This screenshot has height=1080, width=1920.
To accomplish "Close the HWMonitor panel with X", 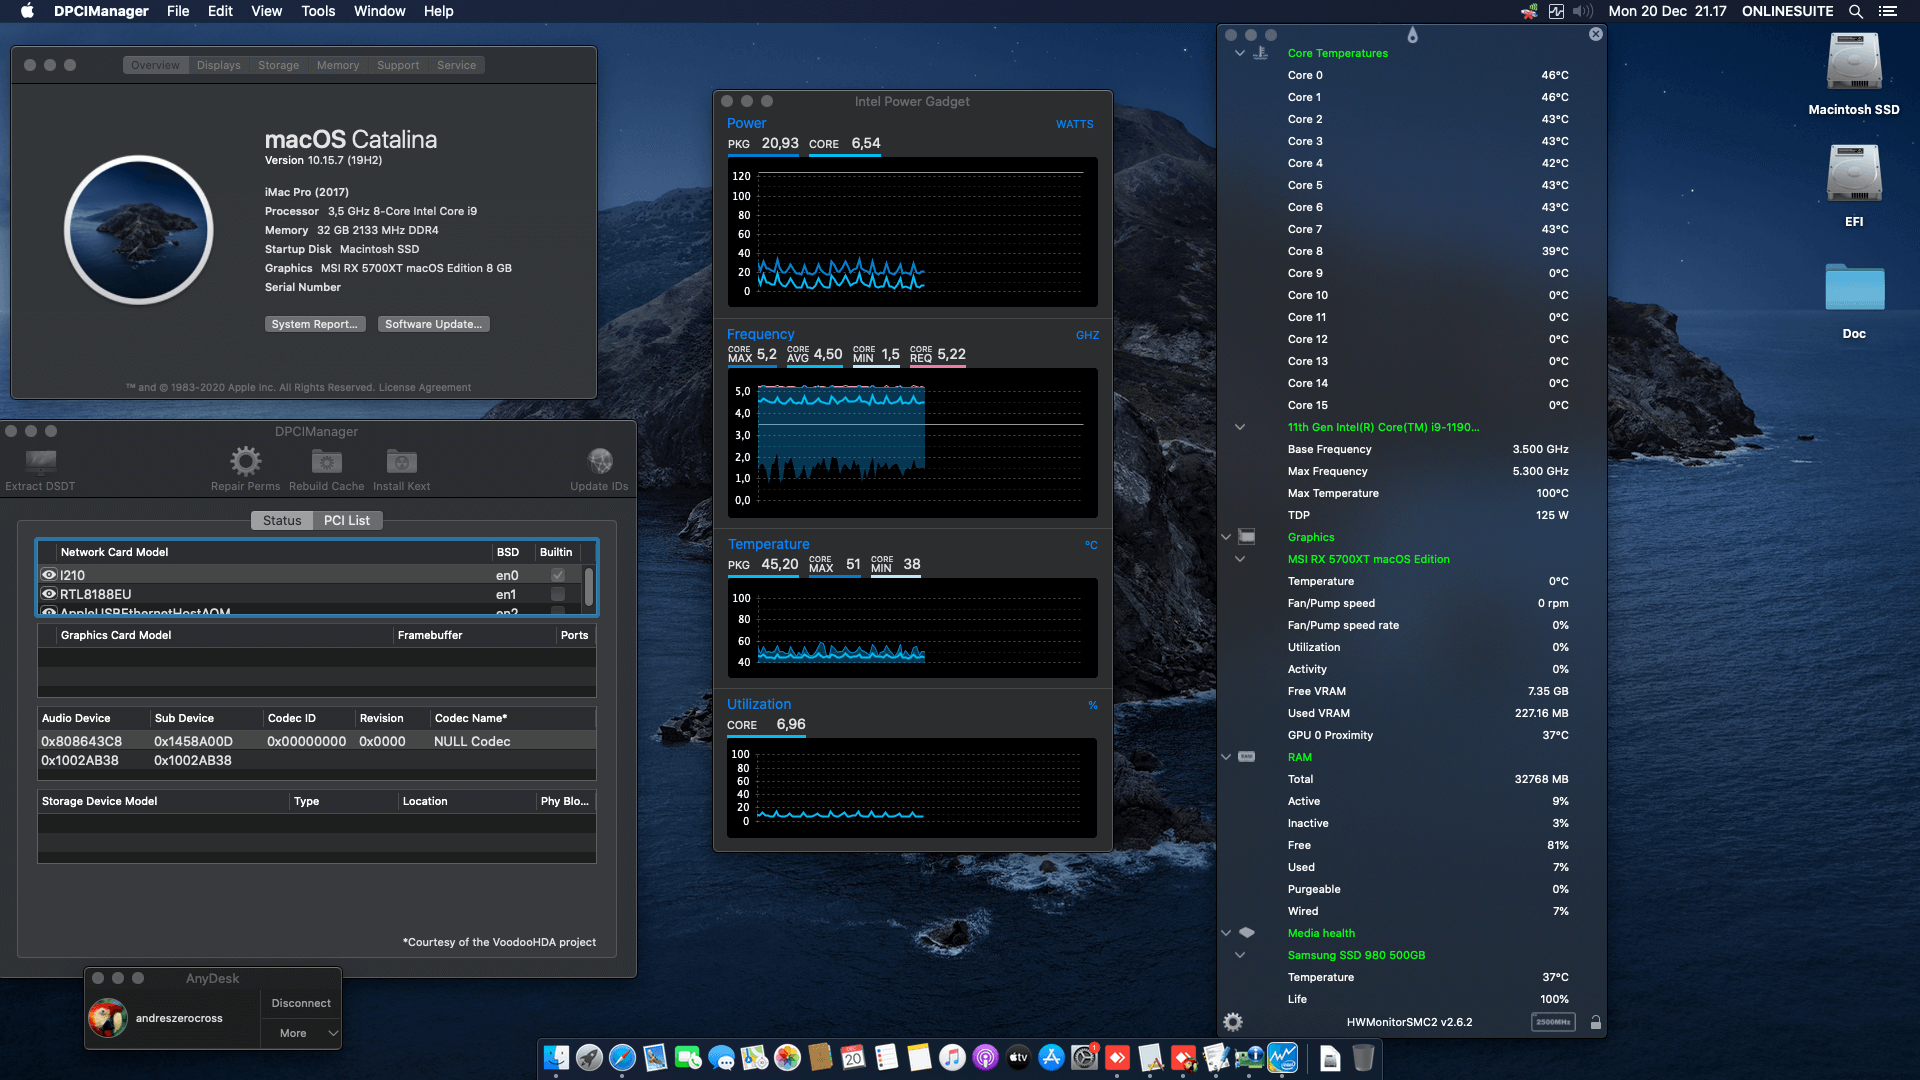I will (1596, 34).
